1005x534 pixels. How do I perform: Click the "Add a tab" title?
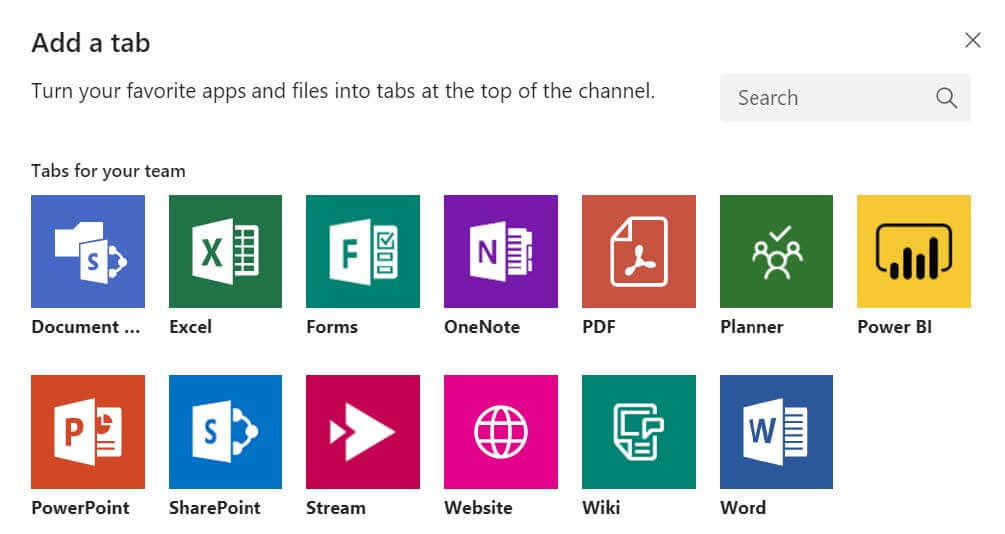[91, 43]
